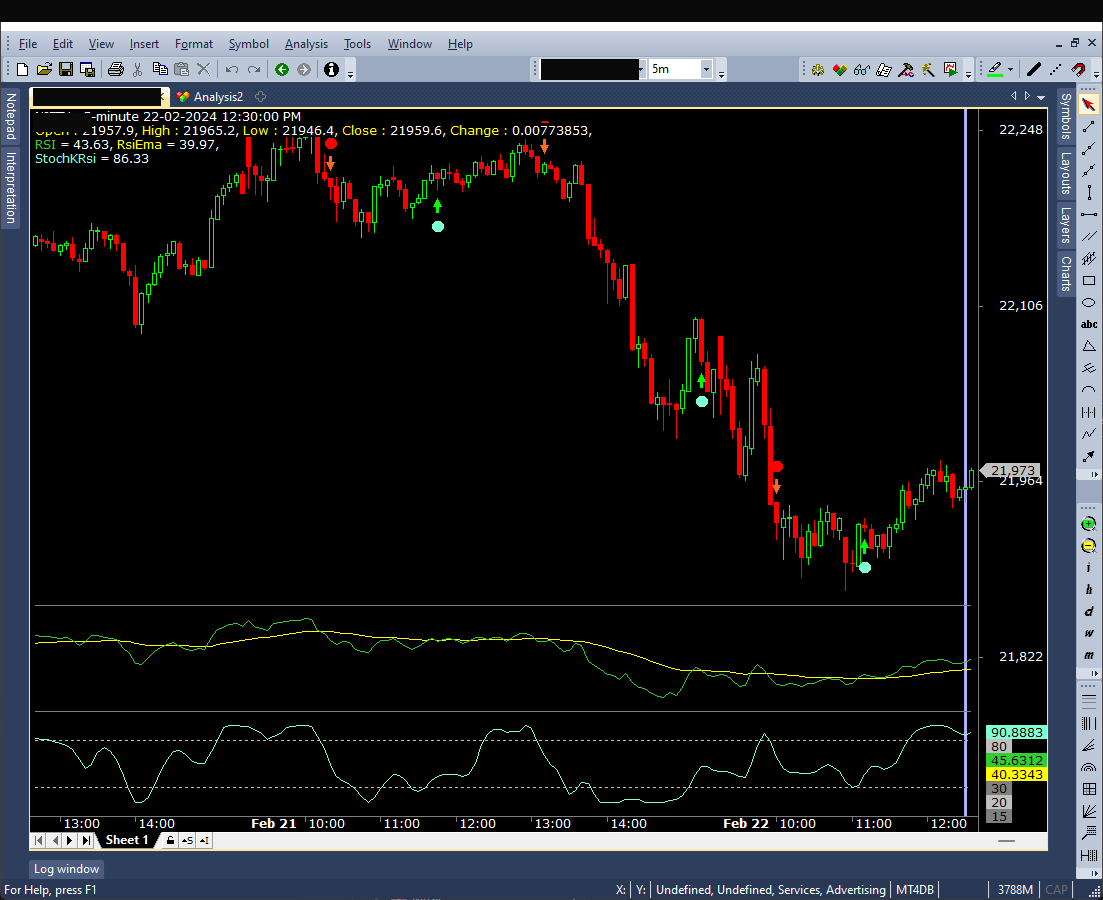Screen dimensions: 1103x900
Task: Open the Automatic Analysis colored-blocks icon
Action: 839,69
